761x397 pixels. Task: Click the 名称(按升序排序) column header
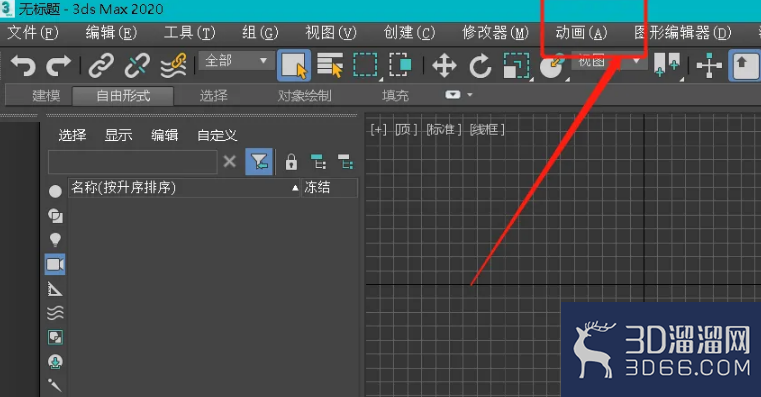pyautogui.click(x=184, y=188)
